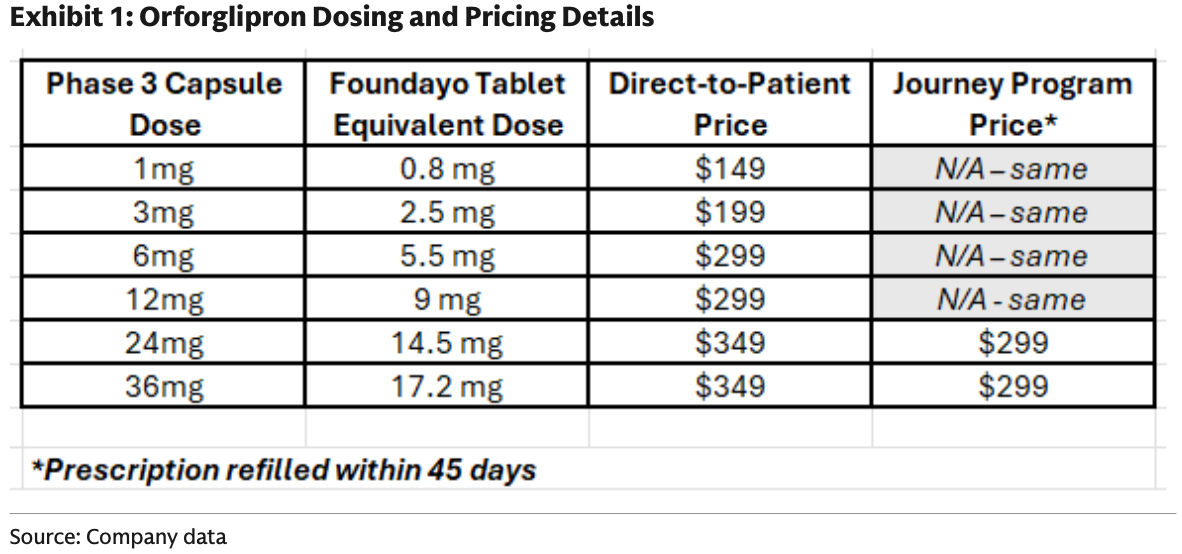Screen dimensions: 1182x554
Task: Select the 2.5 mg tablet dose cell
Action: coord(447,212)
